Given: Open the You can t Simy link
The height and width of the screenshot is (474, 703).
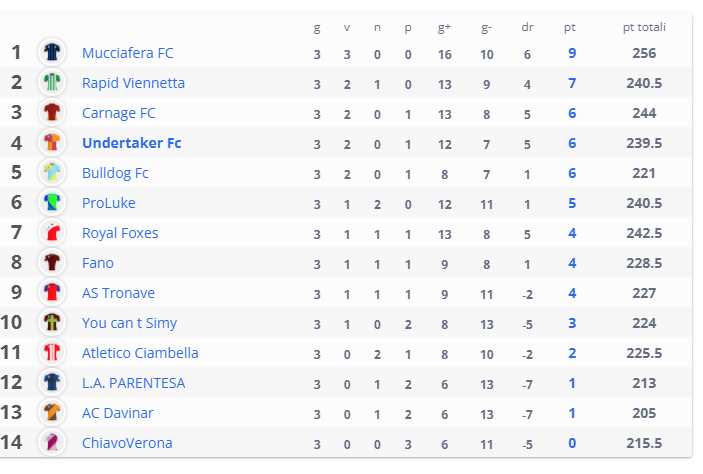Looking at the screenshot, I should (x=129, y=323).
